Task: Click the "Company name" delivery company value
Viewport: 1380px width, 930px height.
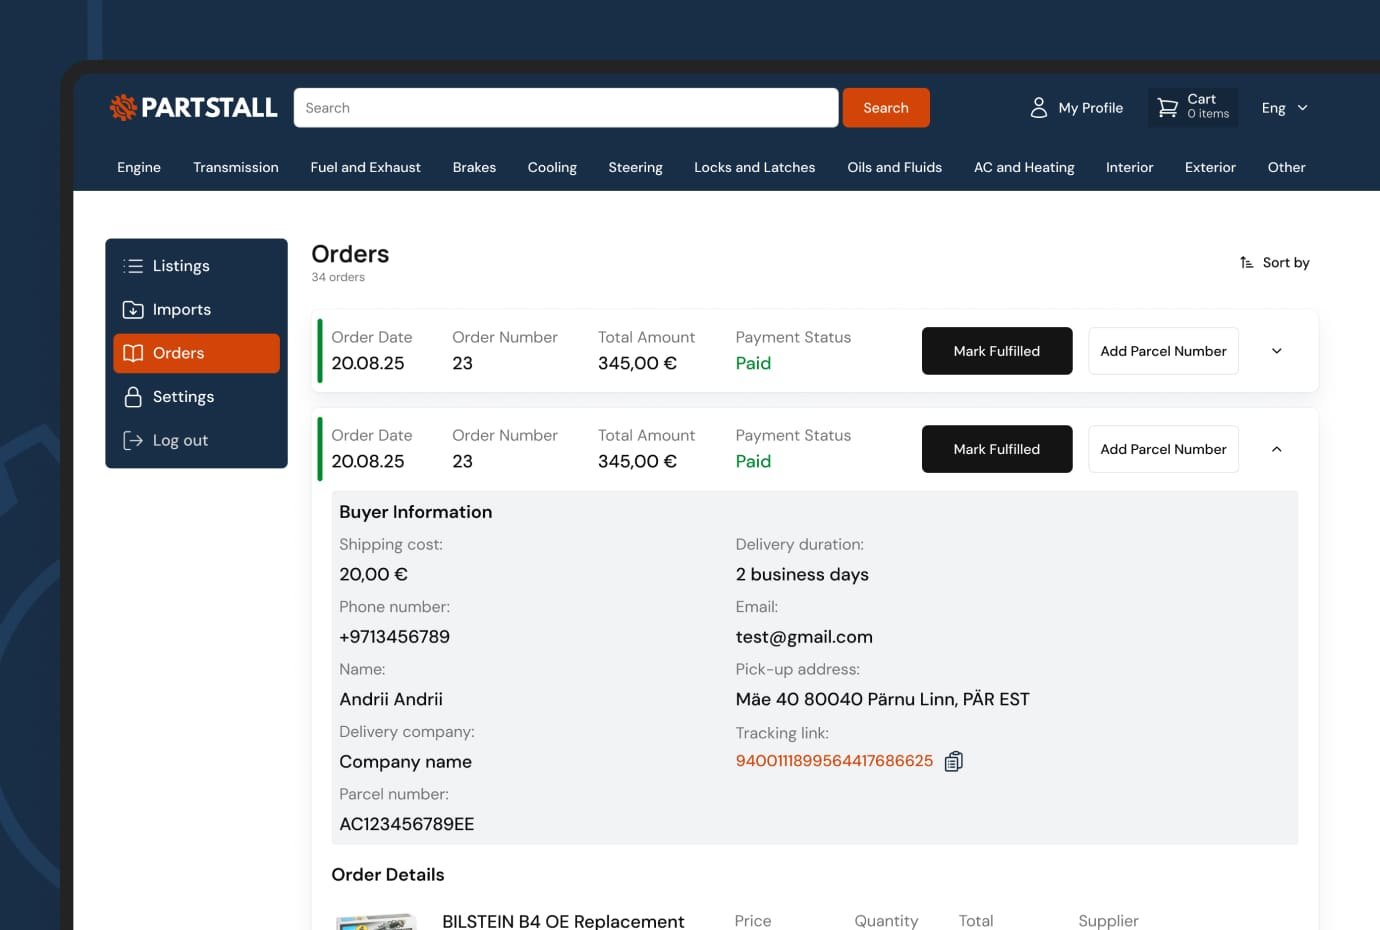Action: (x=405, y=762)
